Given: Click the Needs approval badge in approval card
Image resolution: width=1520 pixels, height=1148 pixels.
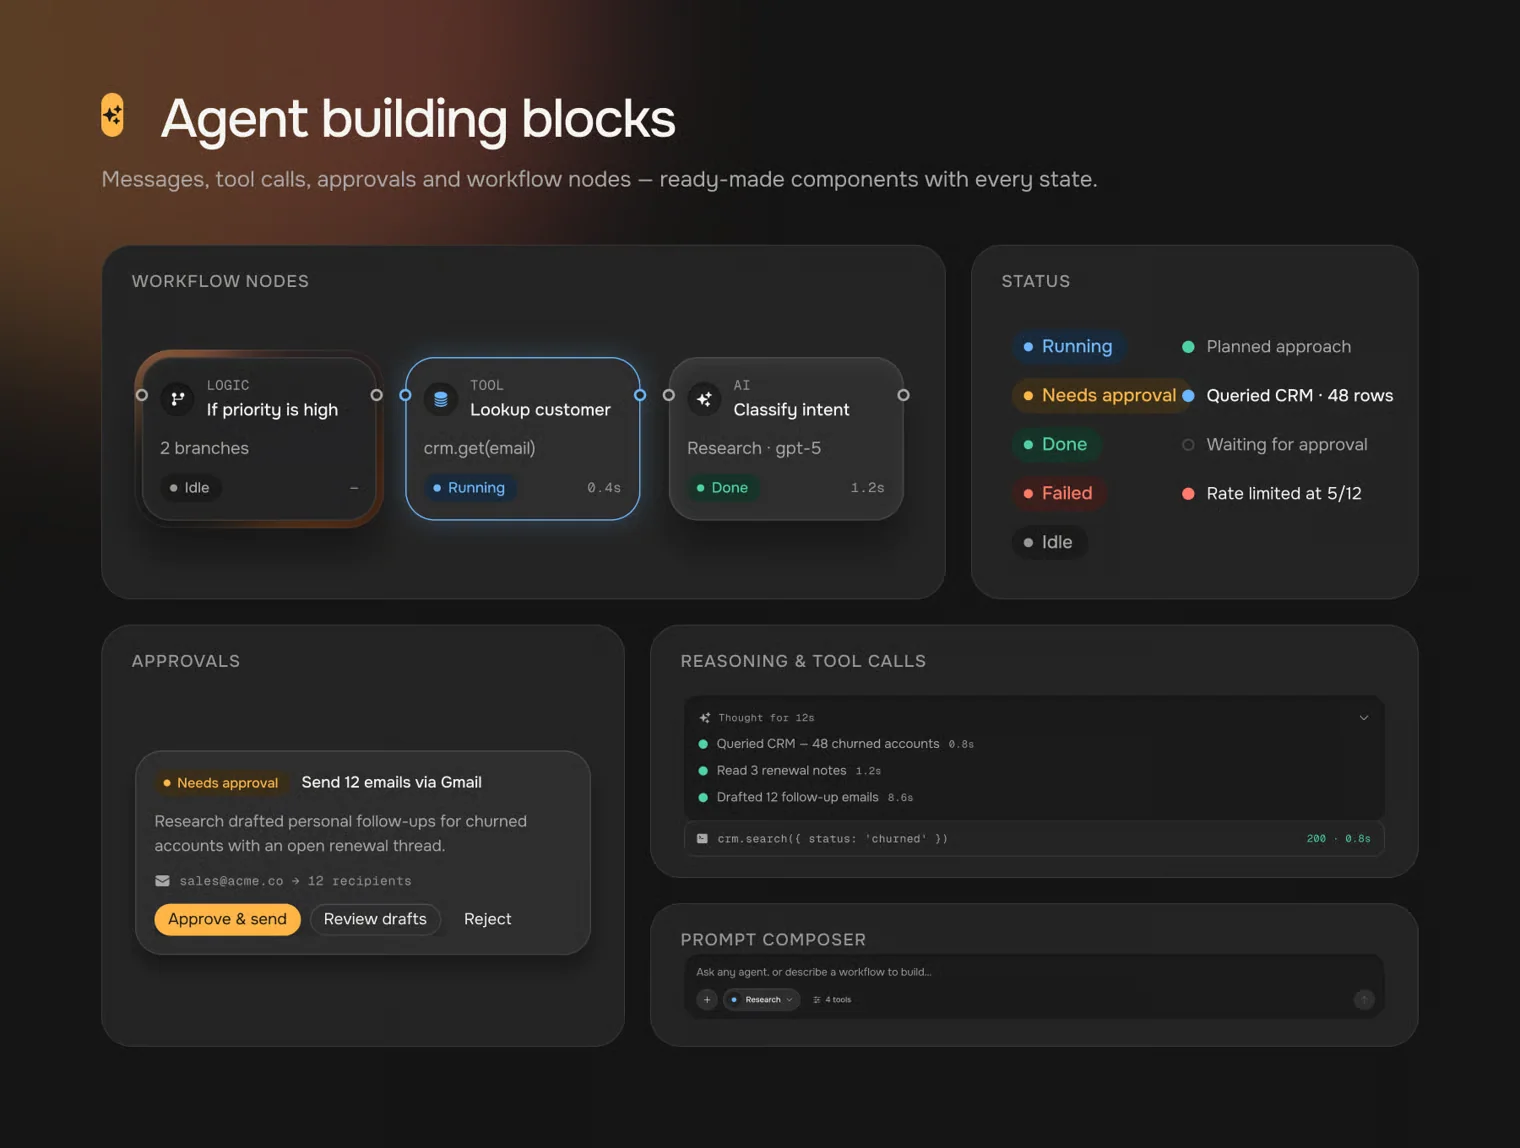Looking at the screenshot, I should point(221,783).
